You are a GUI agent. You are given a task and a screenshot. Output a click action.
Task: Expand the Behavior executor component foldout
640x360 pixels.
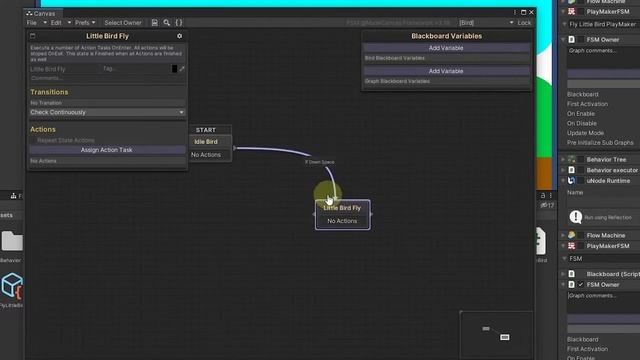[x=563, y=170]
